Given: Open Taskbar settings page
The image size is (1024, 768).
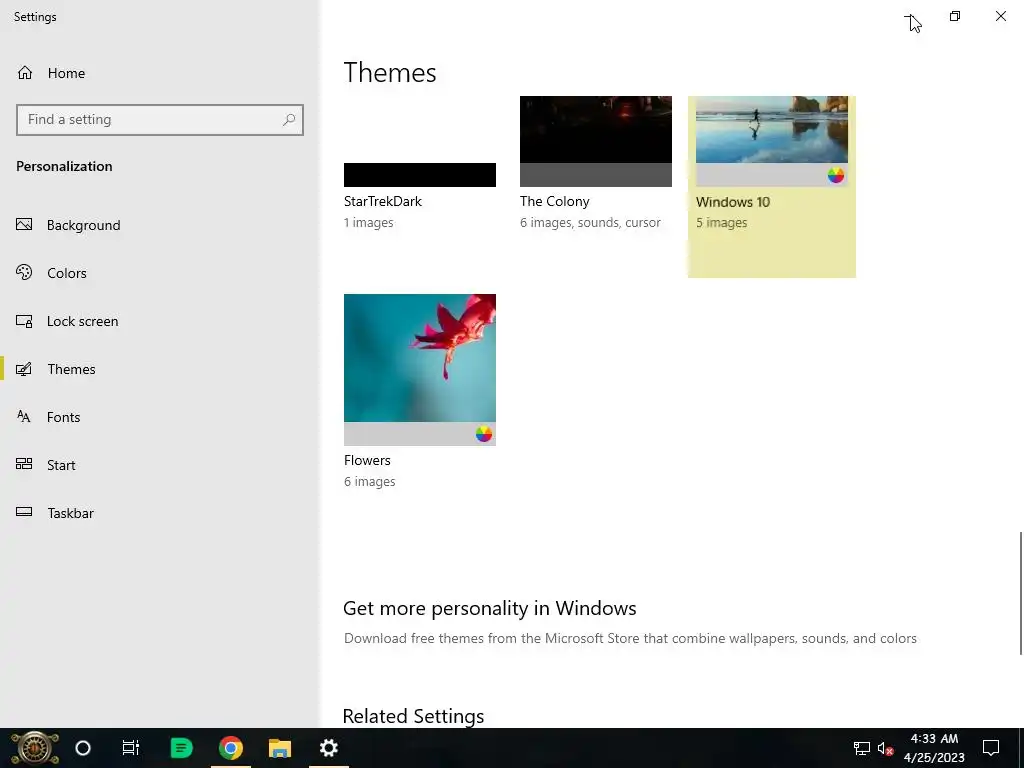Looking at the screenshot, I should click(71, 513).
